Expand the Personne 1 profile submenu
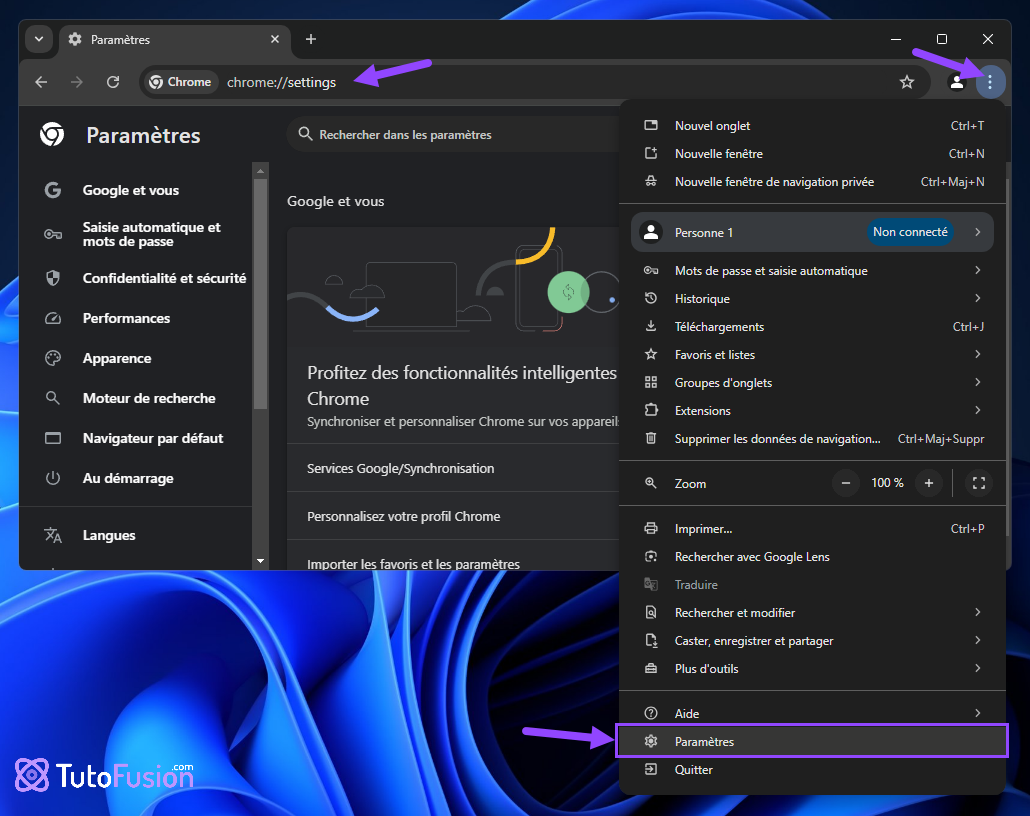This screenshot has width=1030, height=816. click(x=812, y=232)
